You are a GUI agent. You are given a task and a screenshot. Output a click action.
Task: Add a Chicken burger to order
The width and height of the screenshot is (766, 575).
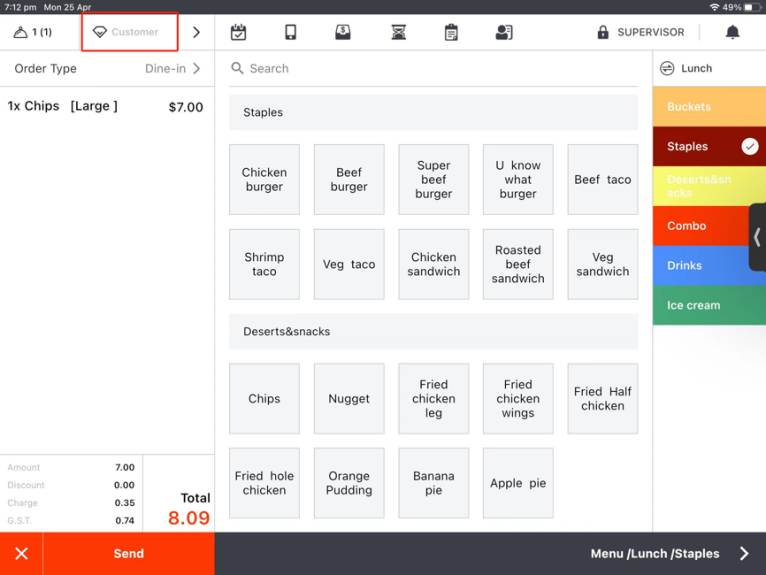pyautogui.click(x=264, y=180)
